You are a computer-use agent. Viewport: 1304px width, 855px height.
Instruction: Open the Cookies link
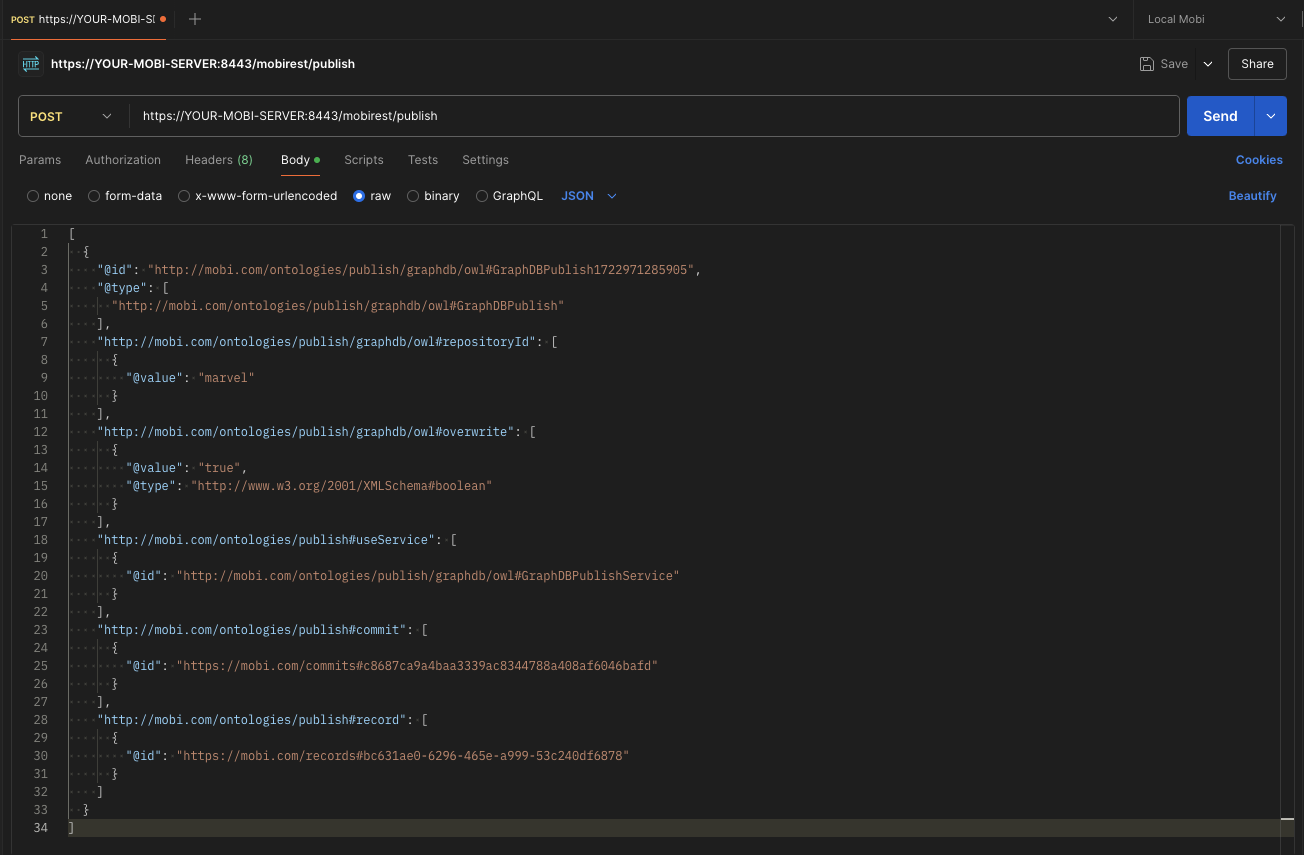point(1259,160)
